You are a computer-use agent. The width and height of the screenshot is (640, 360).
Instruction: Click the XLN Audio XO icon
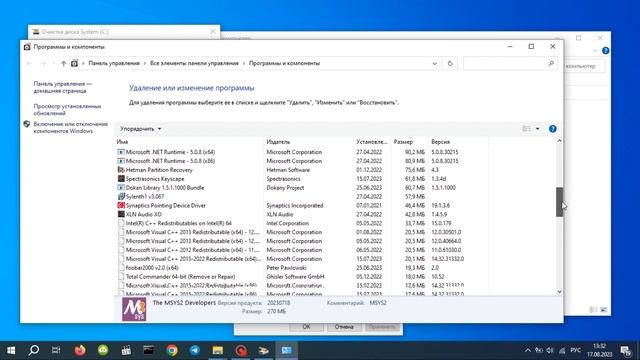(x=121, y=214)
